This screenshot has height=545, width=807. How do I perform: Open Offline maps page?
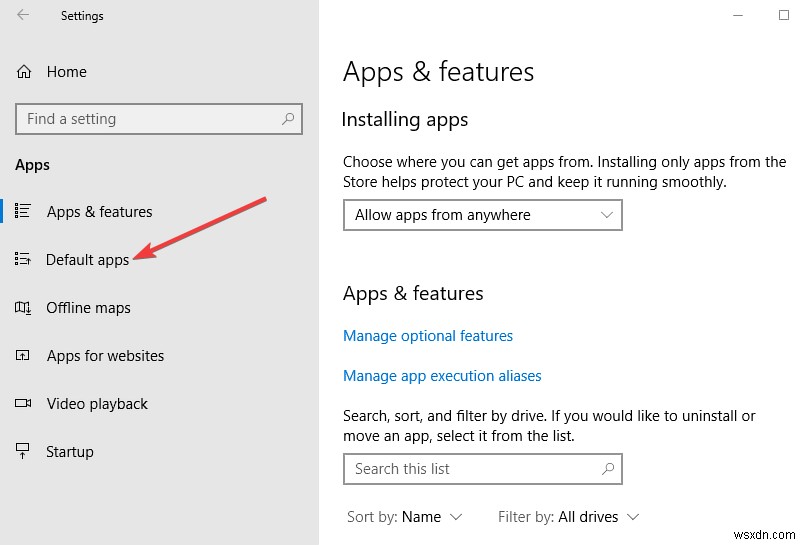89,308
